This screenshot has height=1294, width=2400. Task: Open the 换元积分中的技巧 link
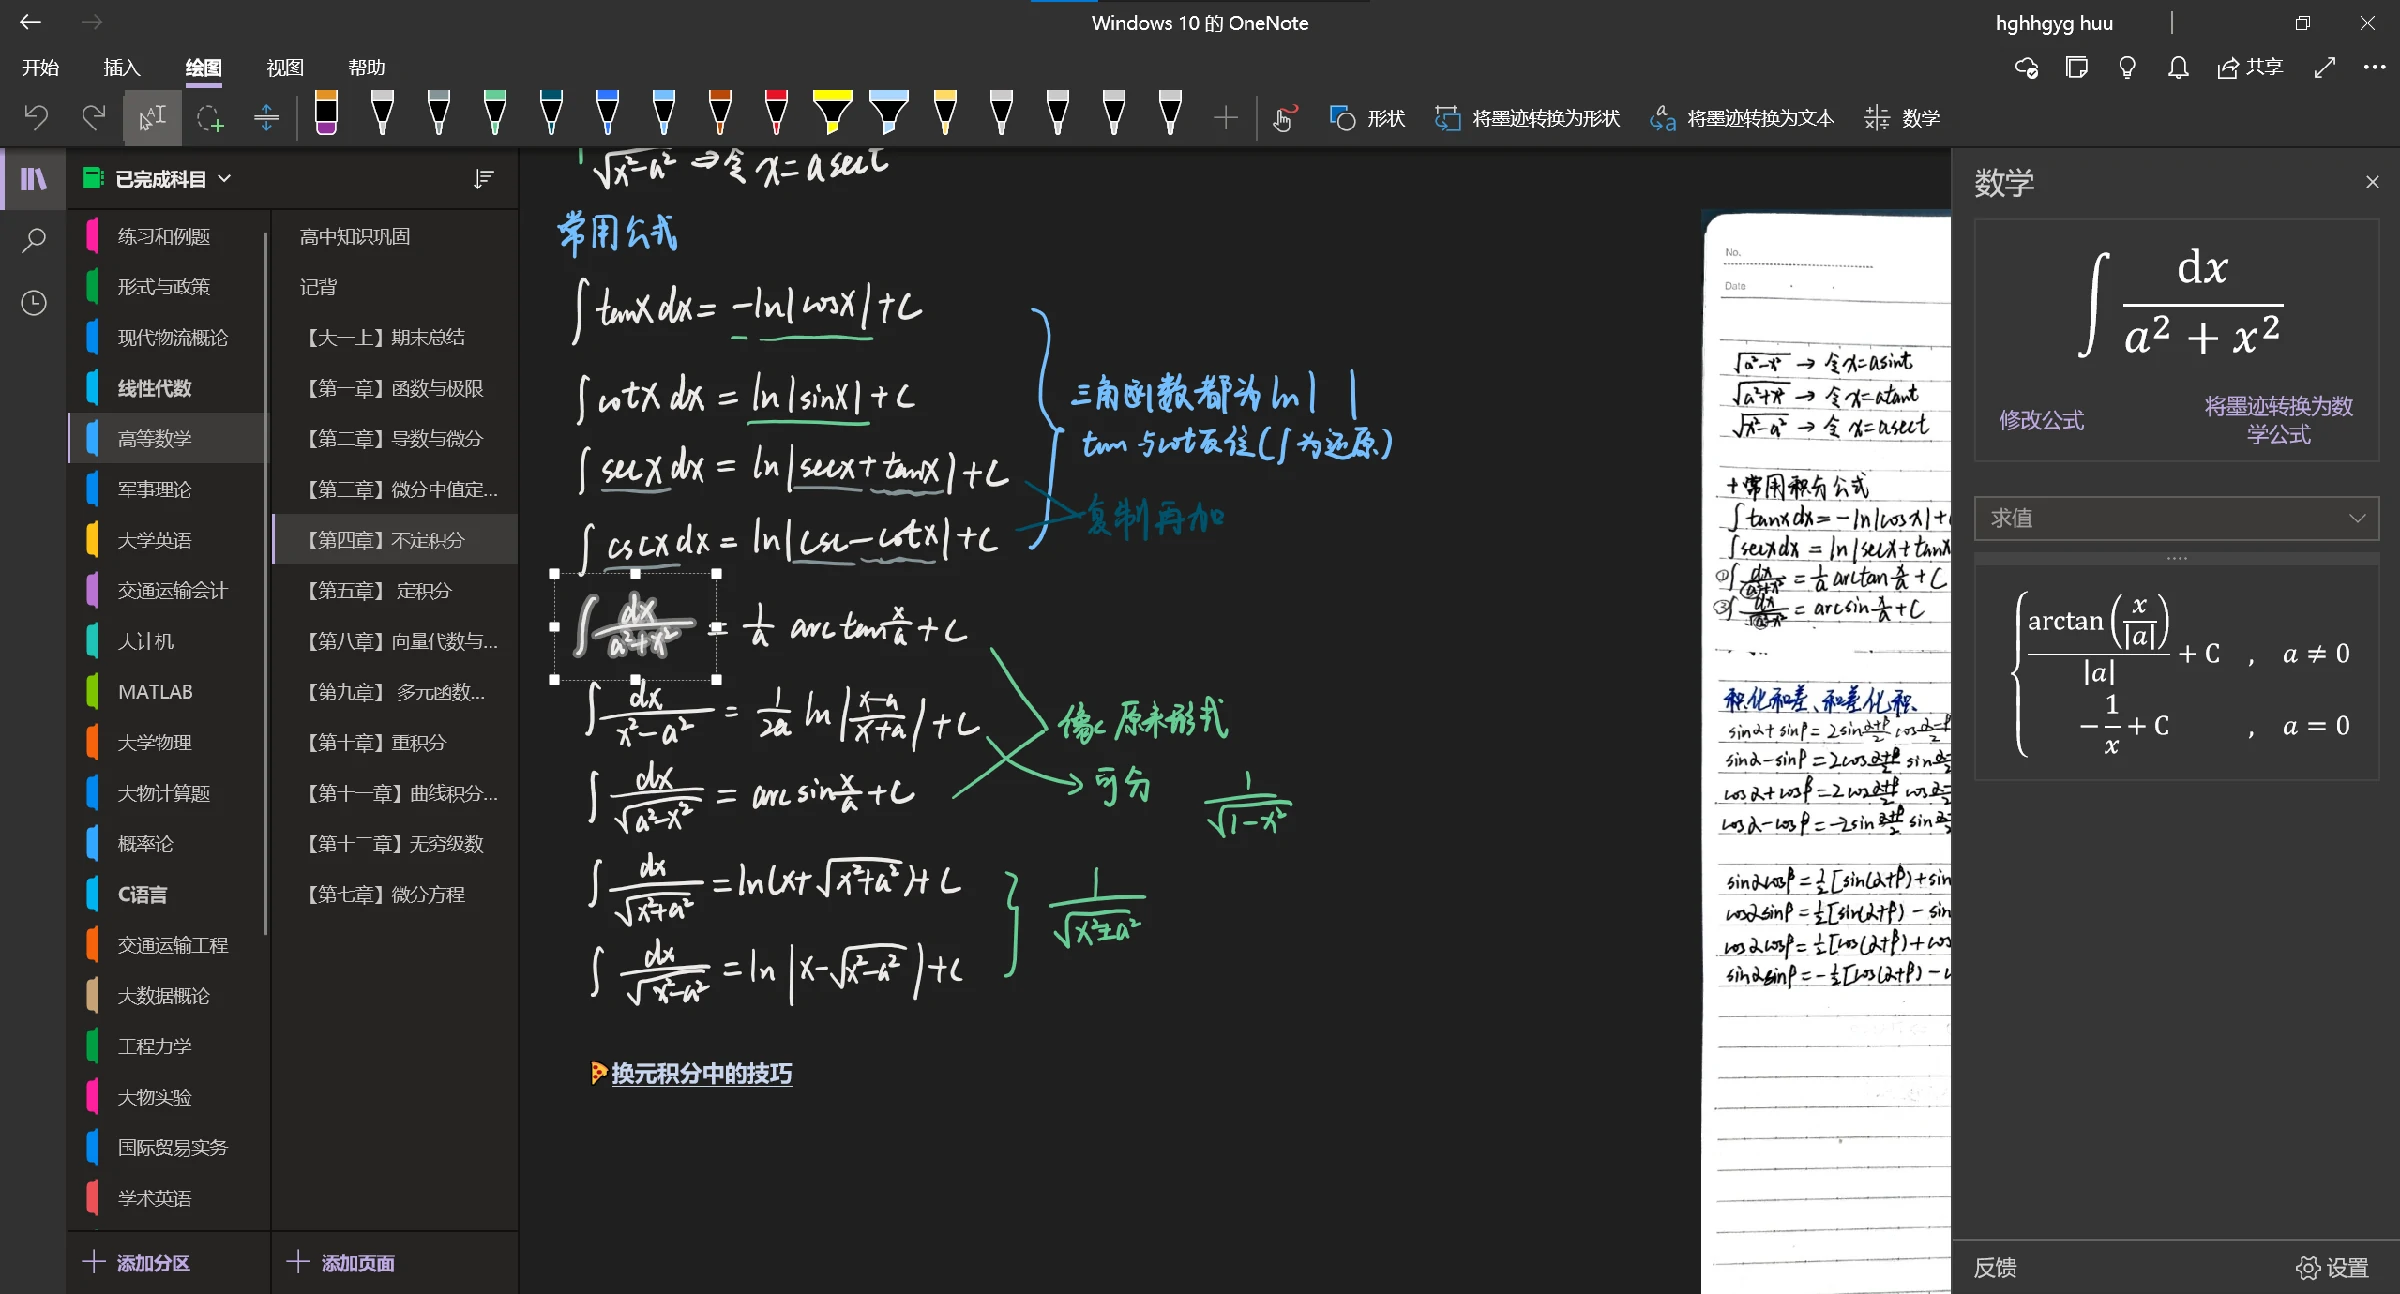[701, 1074]
